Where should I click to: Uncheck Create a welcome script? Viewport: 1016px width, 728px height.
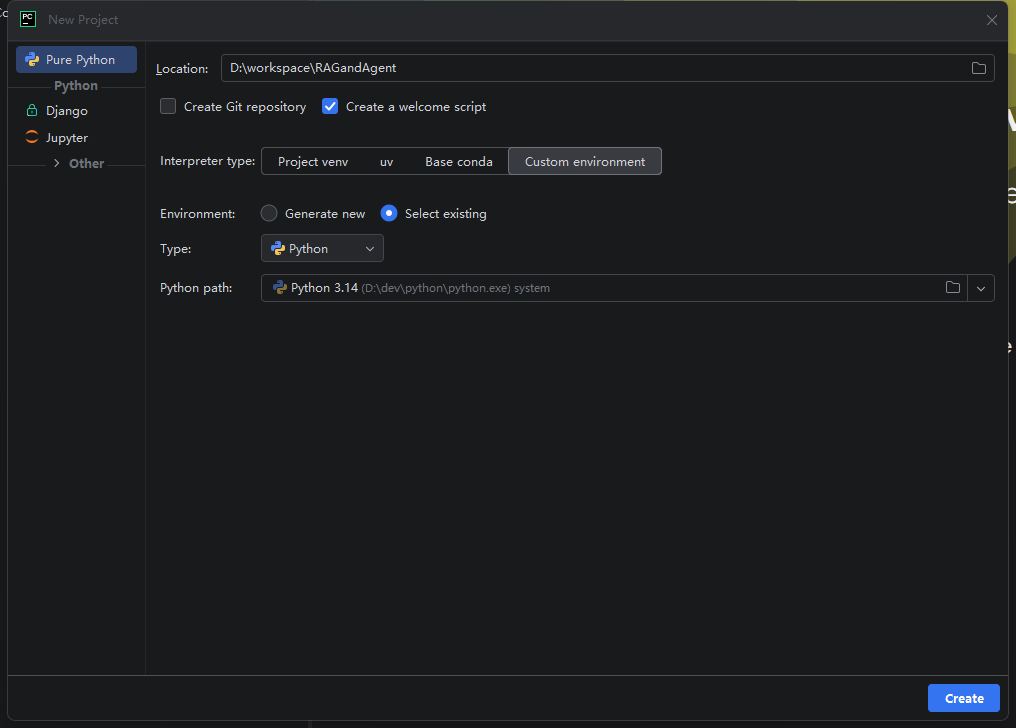(330, 106)
